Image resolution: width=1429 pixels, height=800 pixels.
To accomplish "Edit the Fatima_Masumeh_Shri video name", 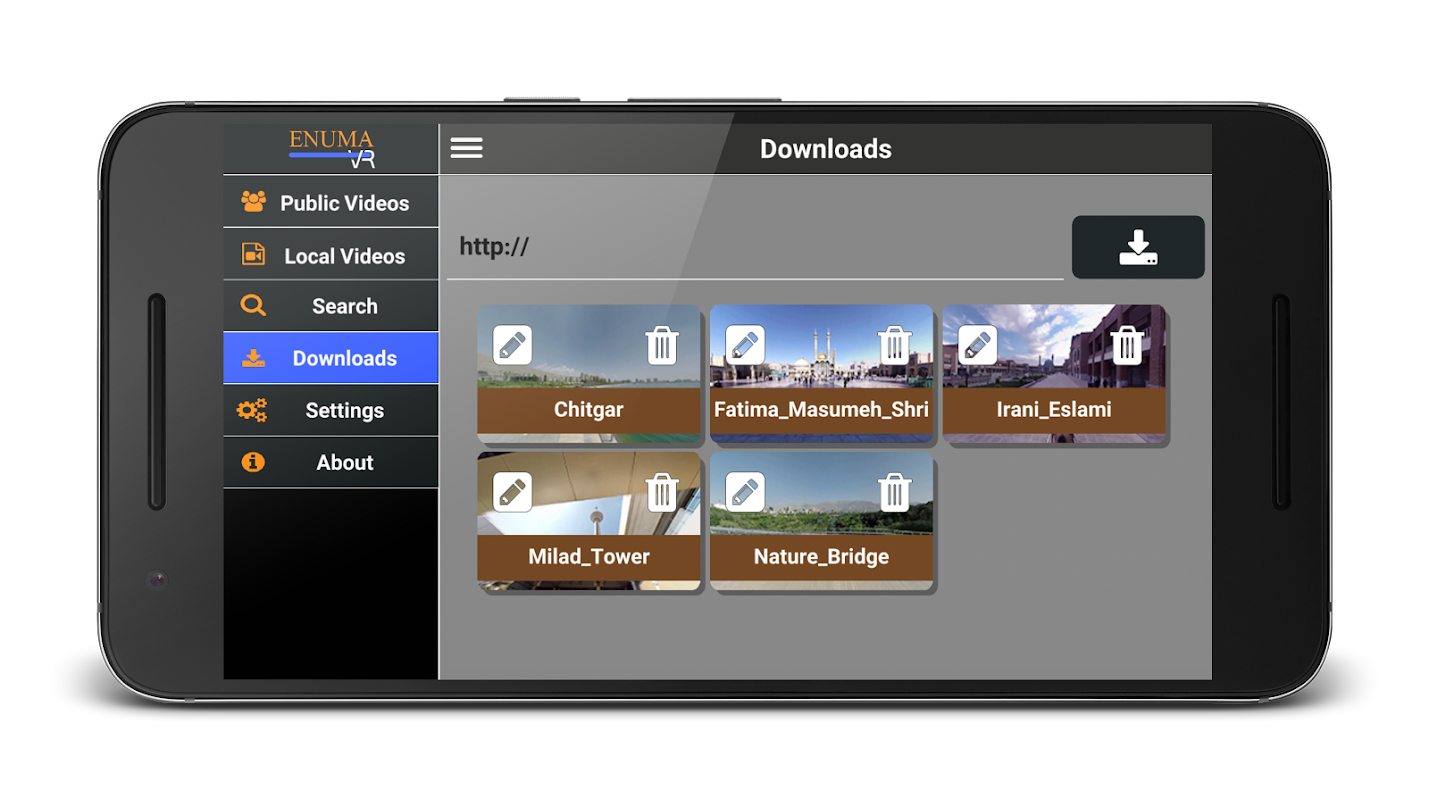I will 744,345.
